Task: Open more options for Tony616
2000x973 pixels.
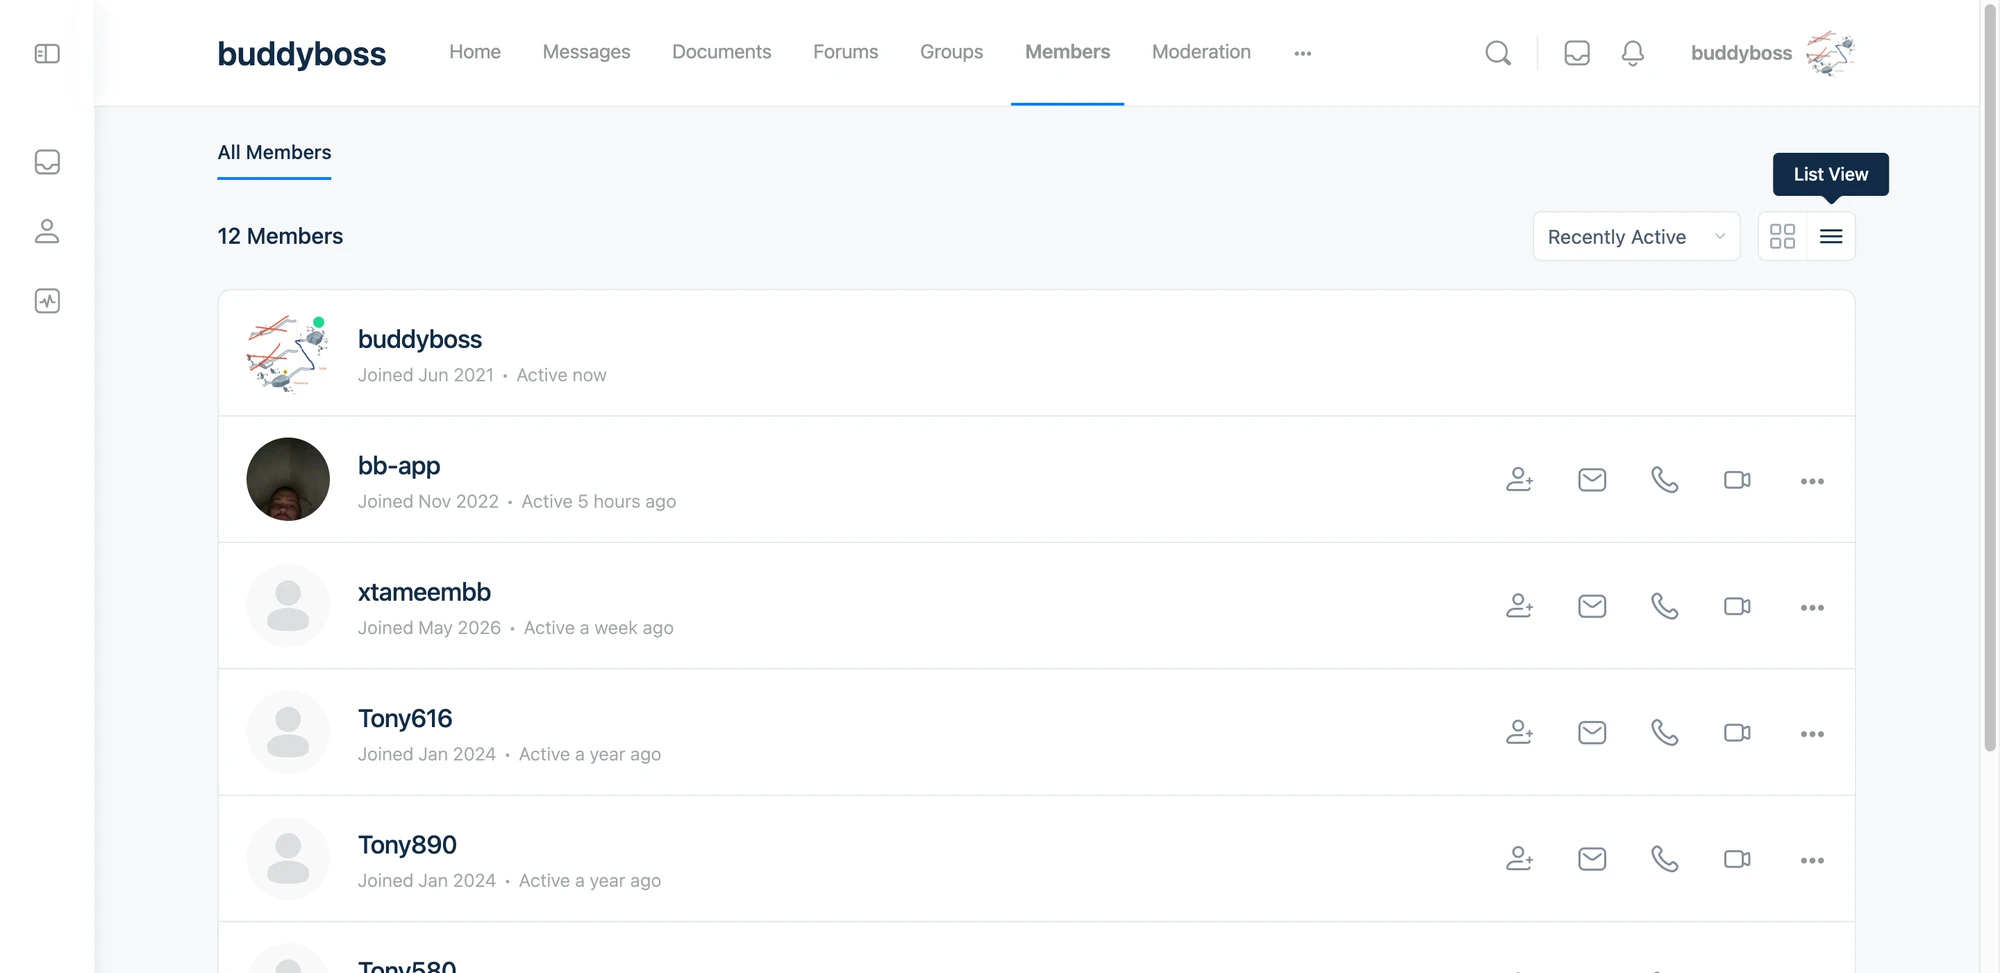Action: click(x=1812, y=734)
